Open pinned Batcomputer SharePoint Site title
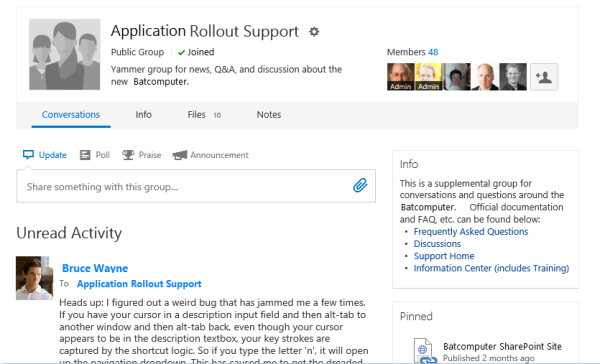 (502, 346)
